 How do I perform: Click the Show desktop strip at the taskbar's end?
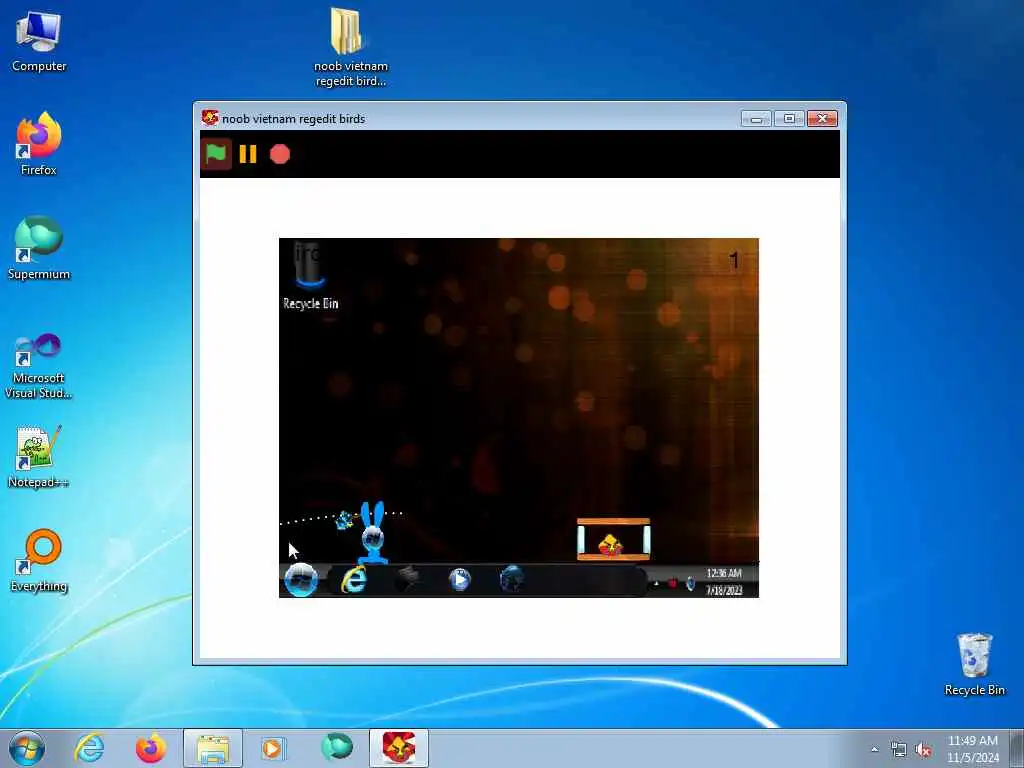(1017, 748)
